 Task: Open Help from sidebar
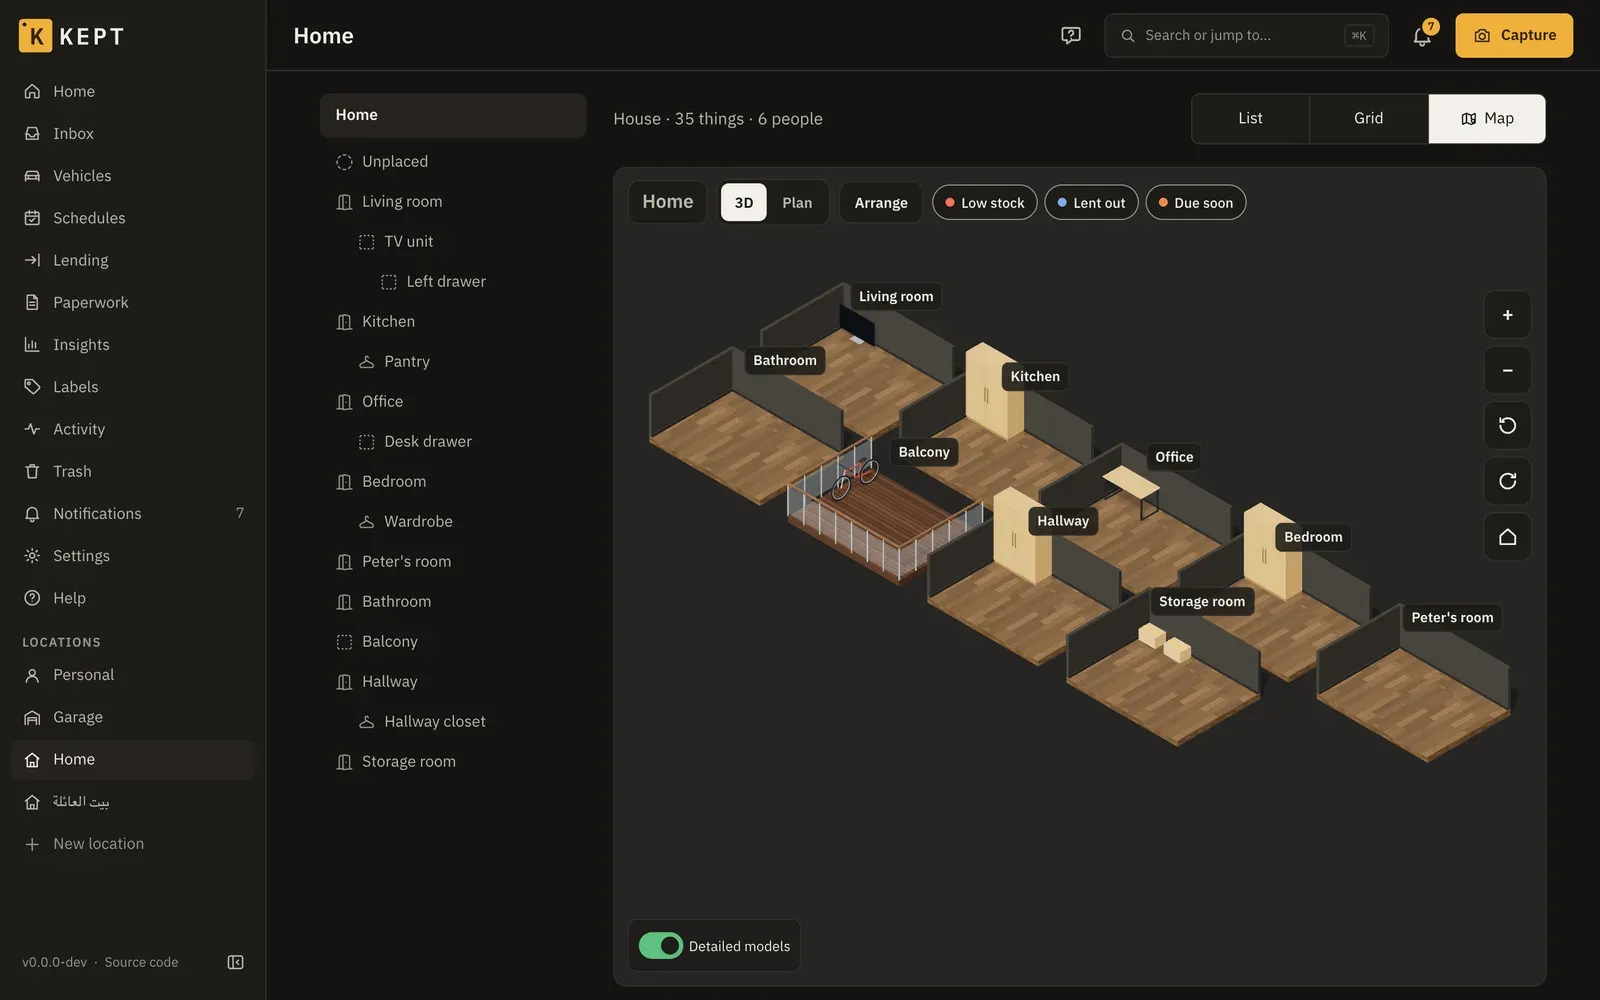133,598
